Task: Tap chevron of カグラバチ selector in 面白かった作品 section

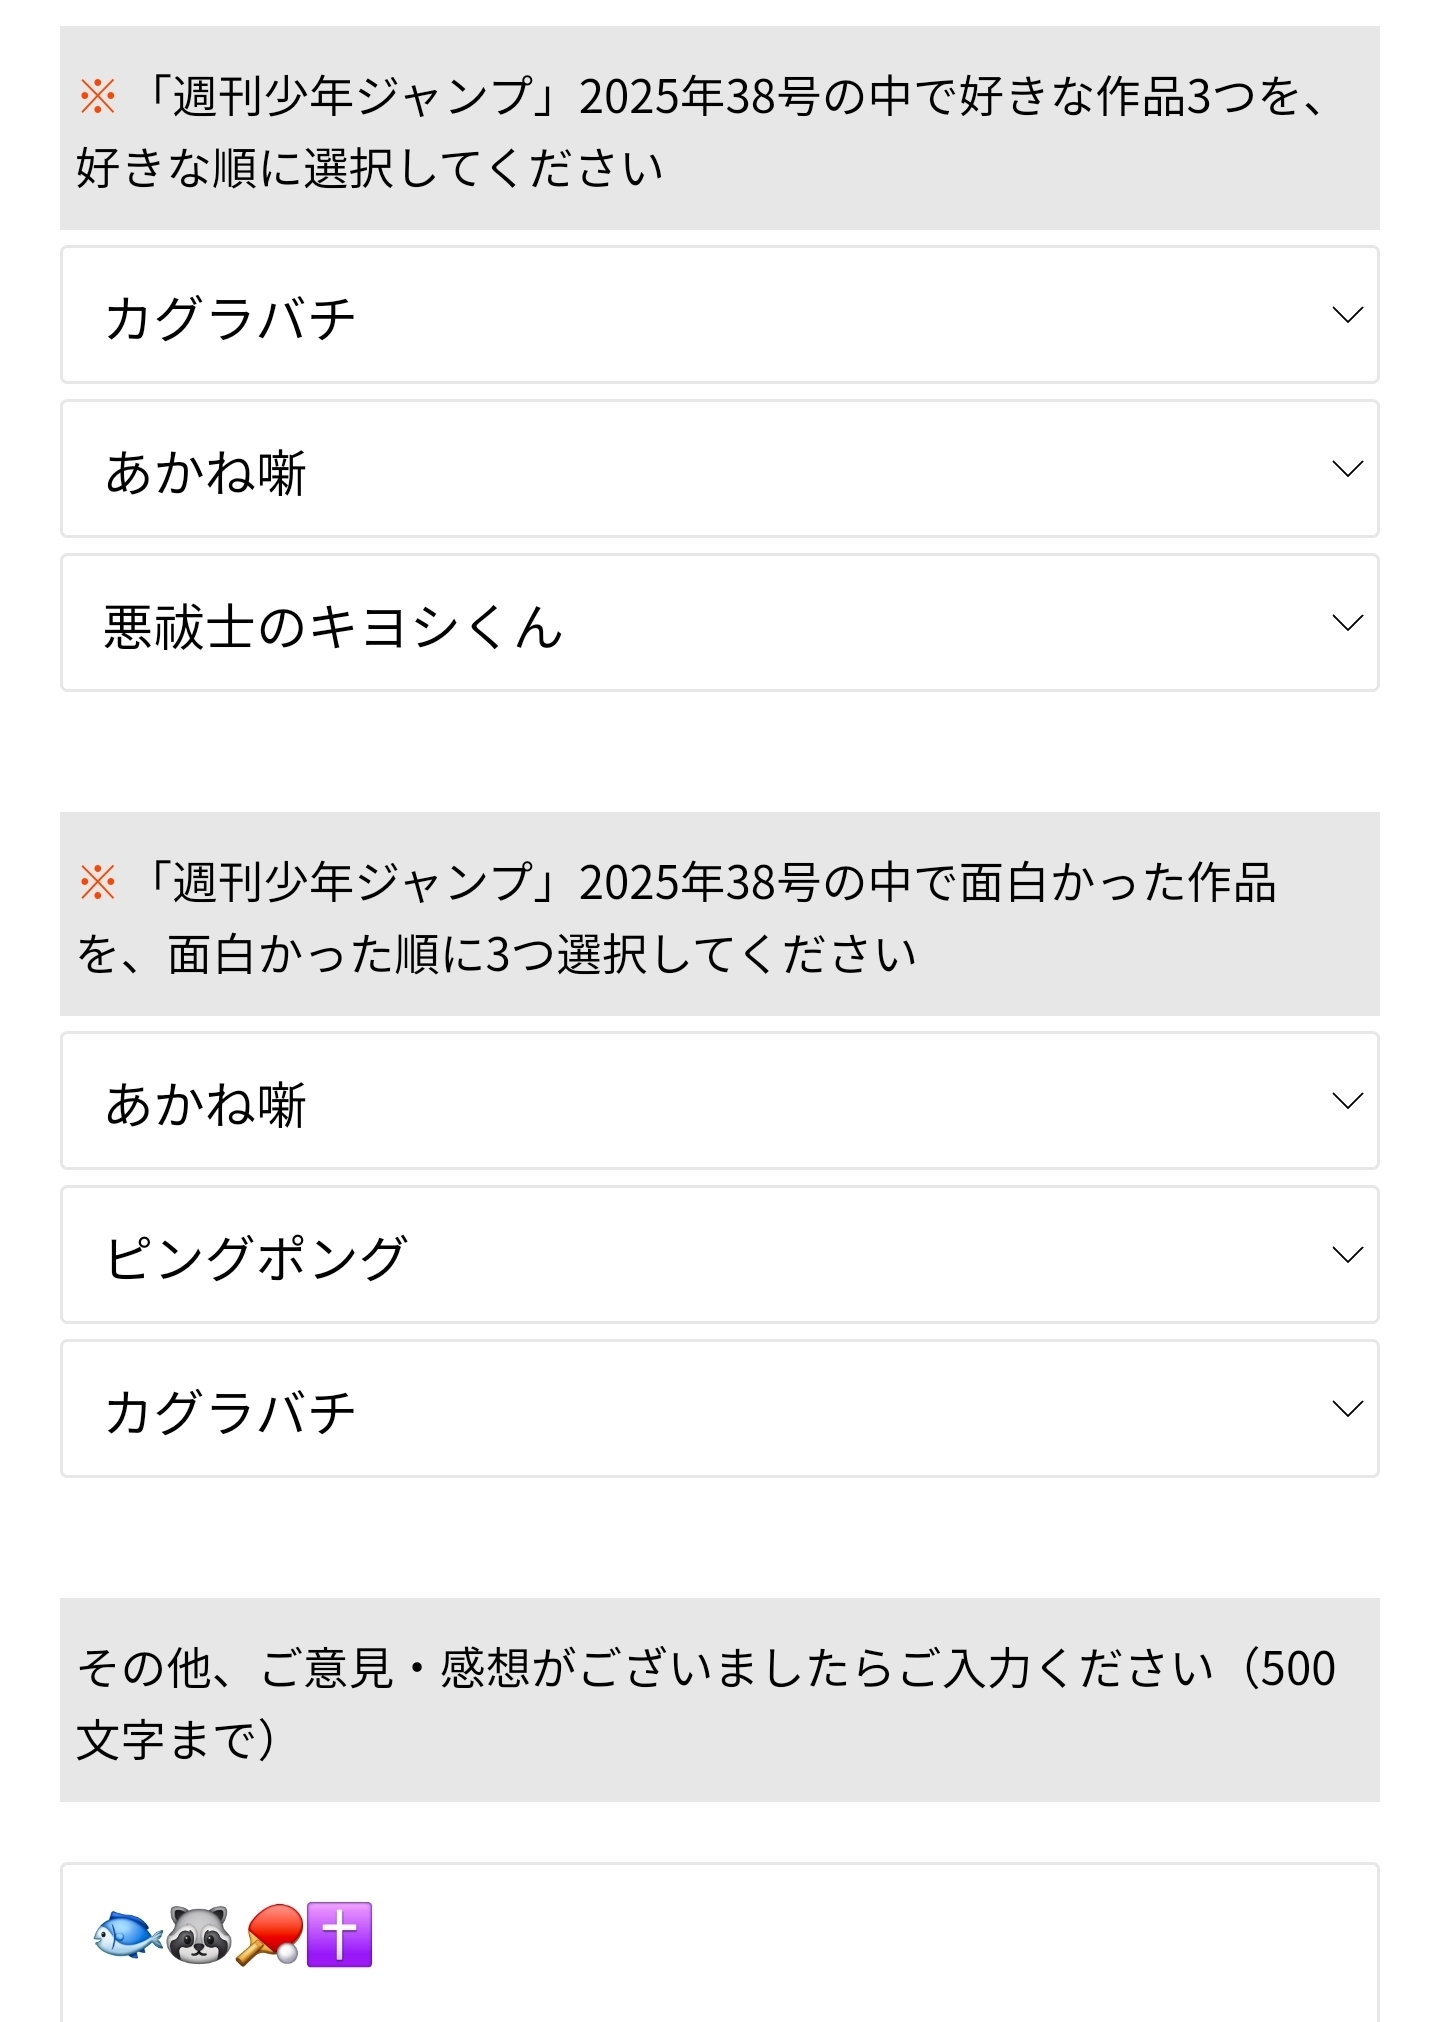Action: click(x=1347, y=1409)
